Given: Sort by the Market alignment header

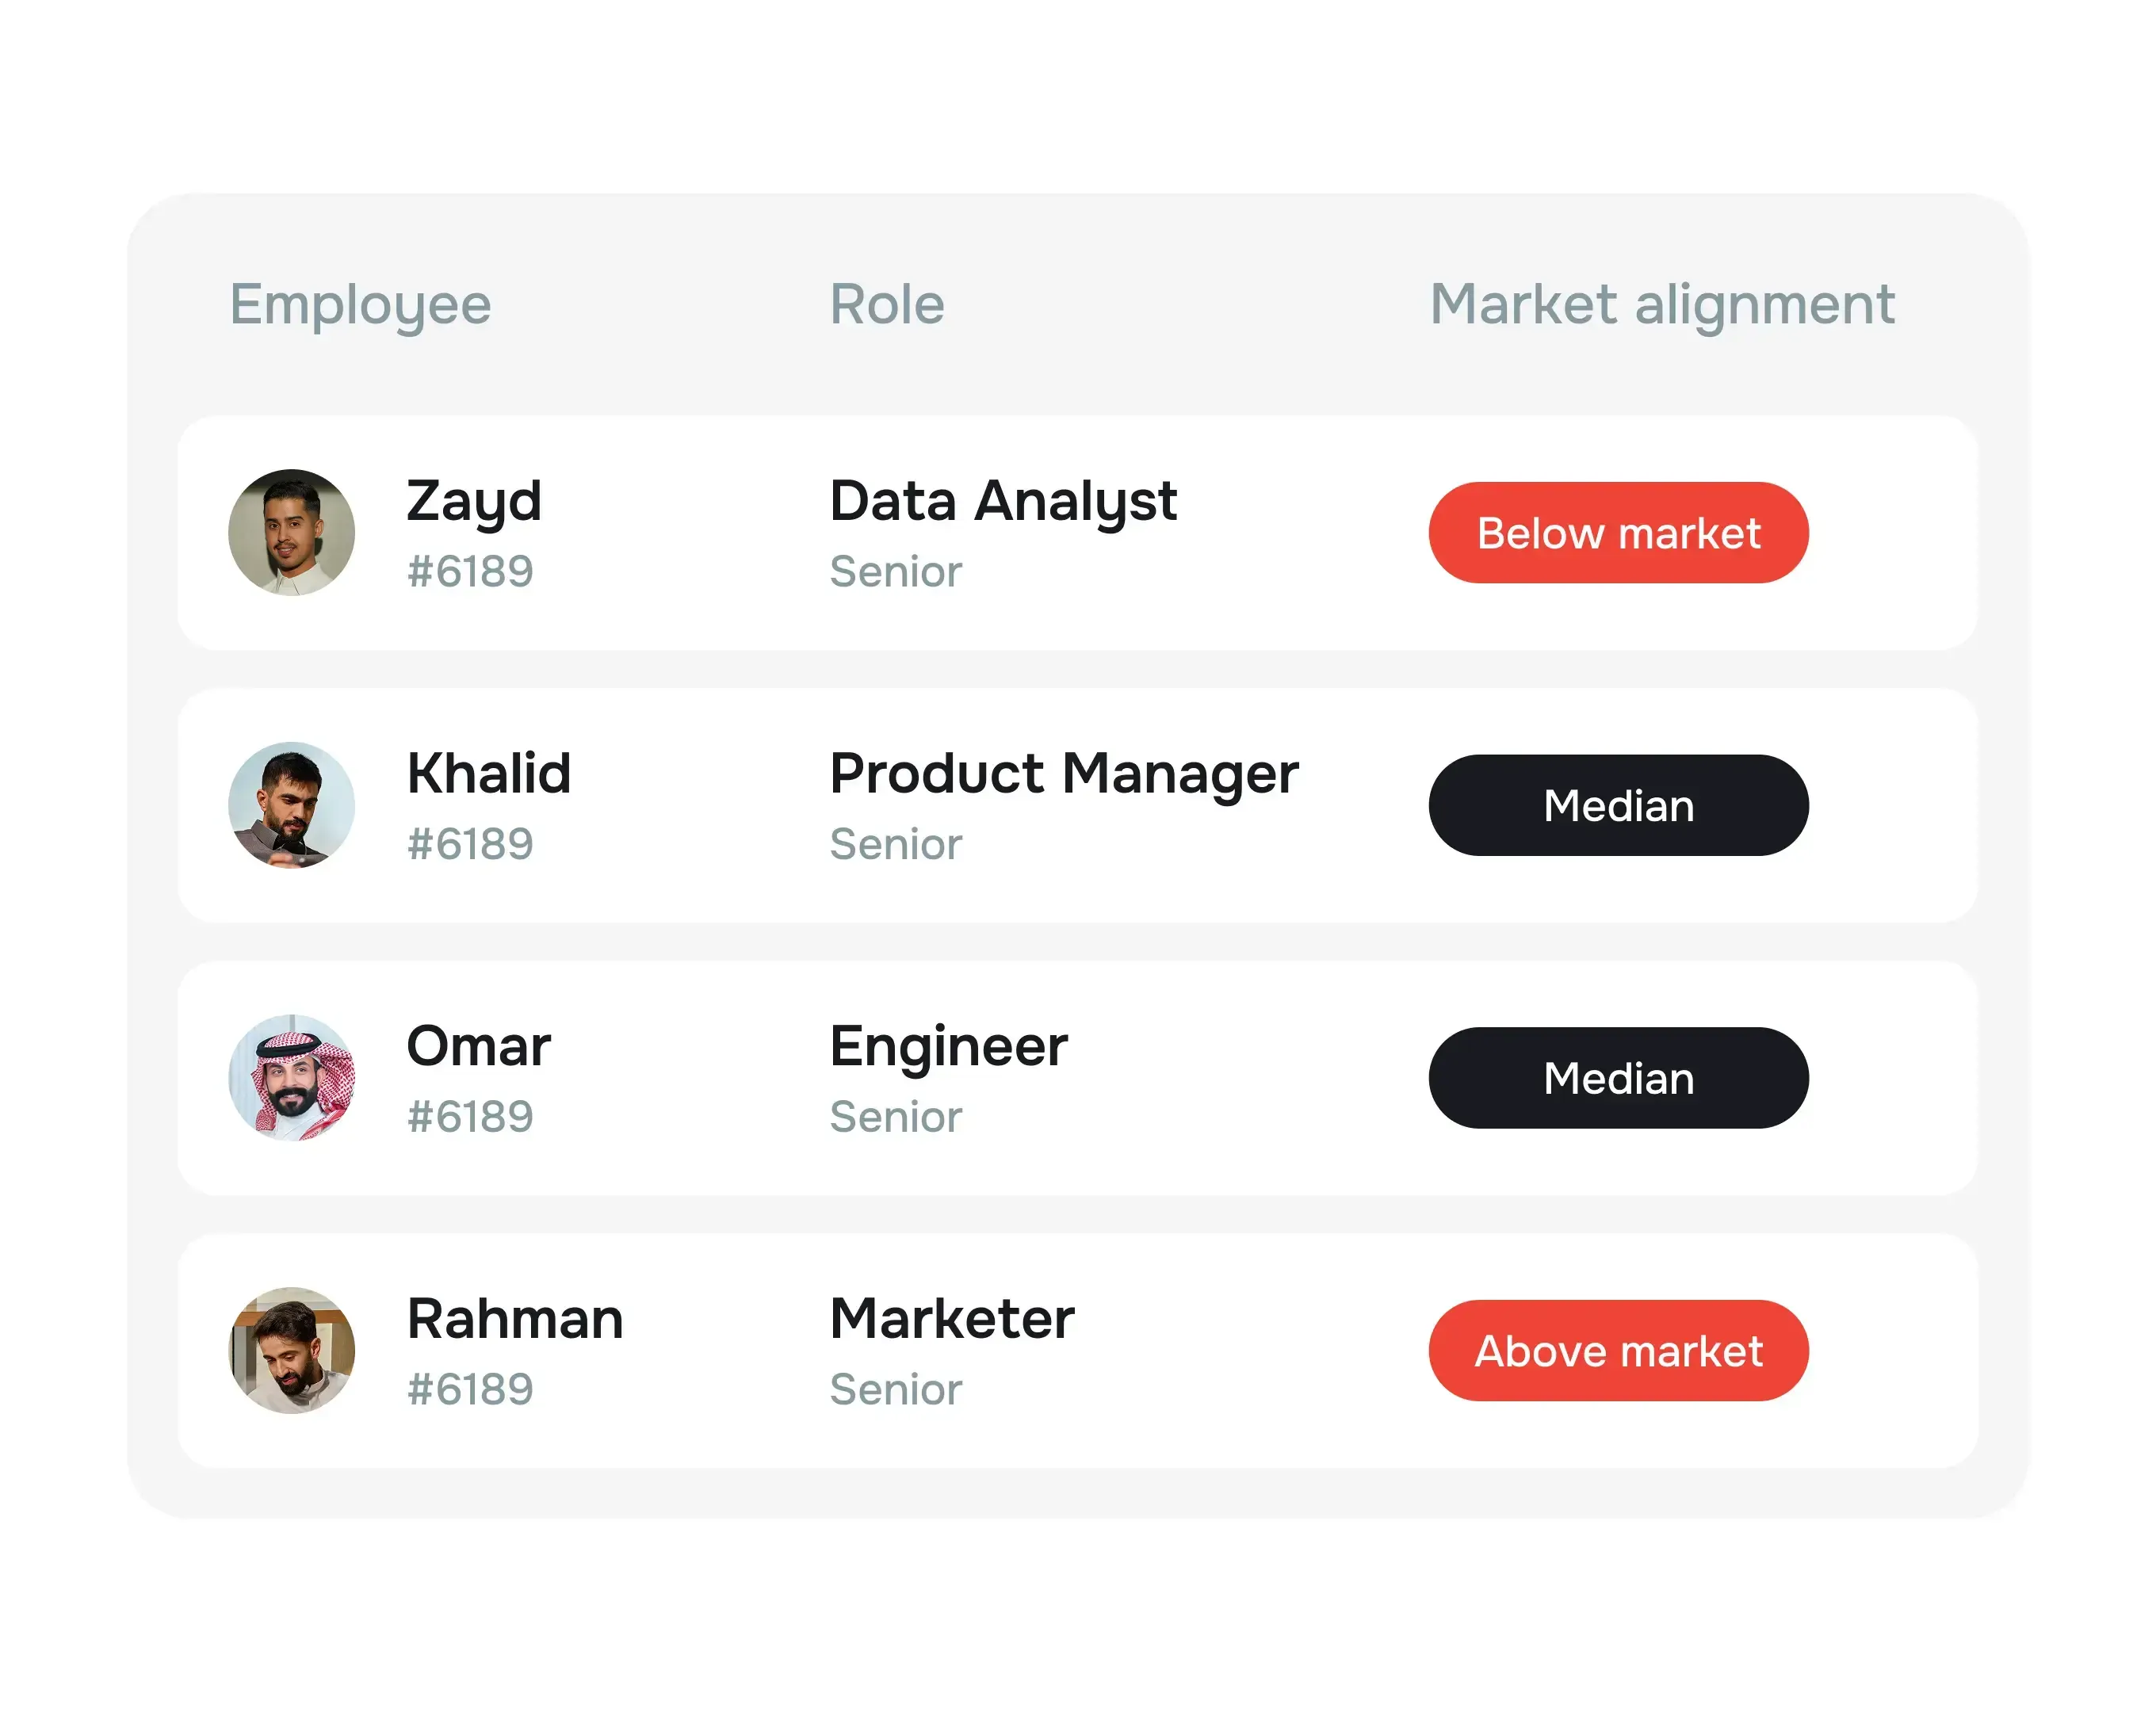Looking at the screenshot, I should (1661, 304).
